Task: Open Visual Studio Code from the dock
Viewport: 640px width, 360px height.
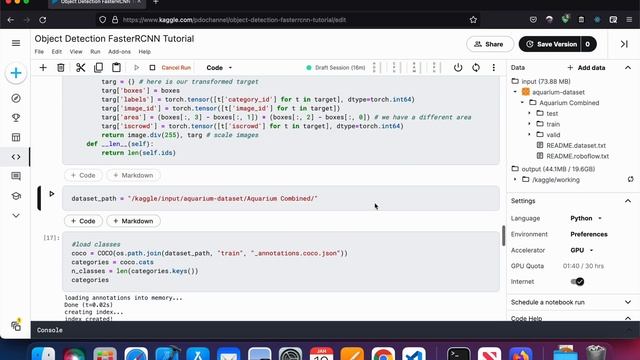Action: tap(414, 354)
